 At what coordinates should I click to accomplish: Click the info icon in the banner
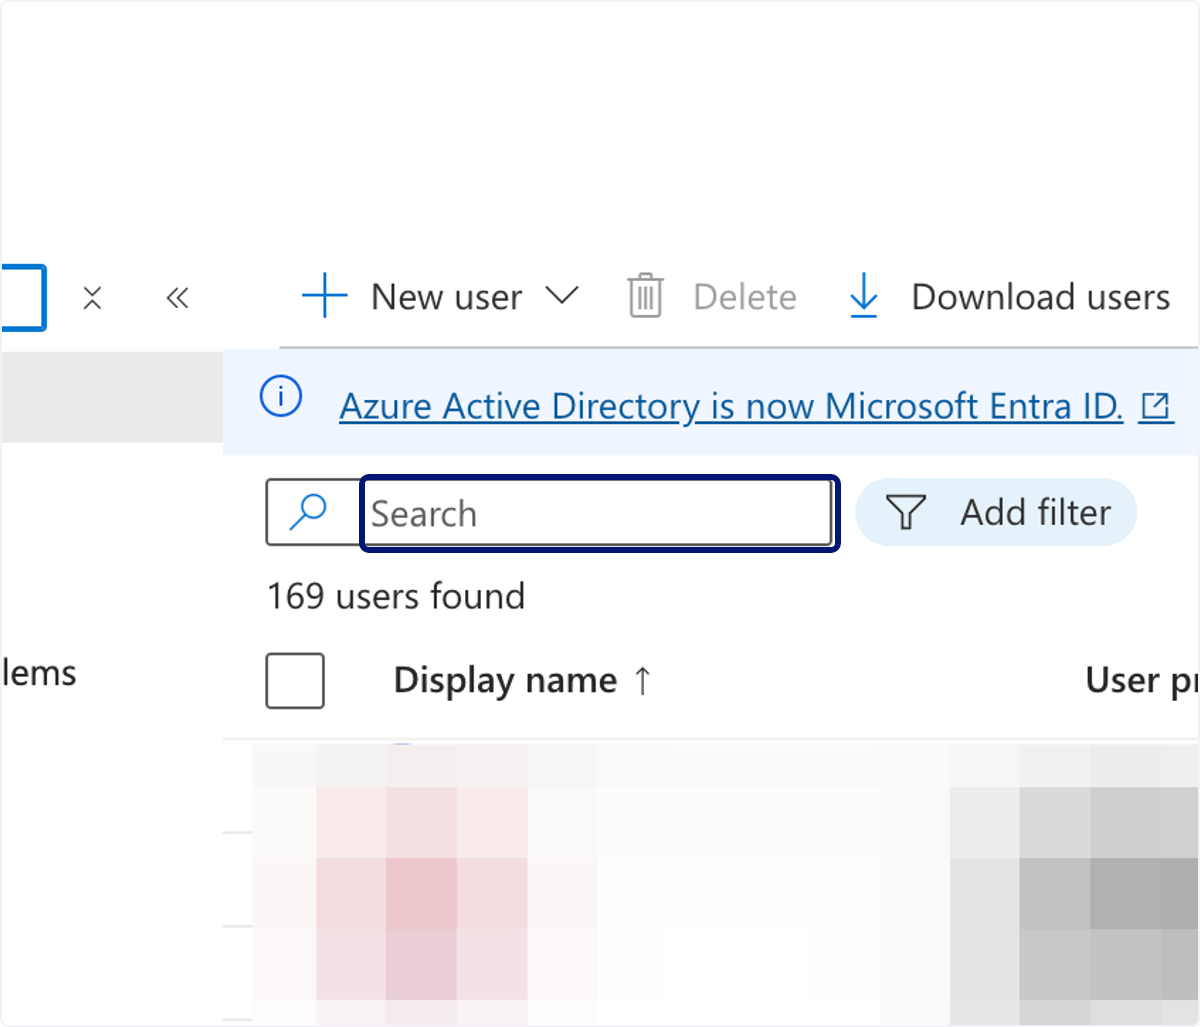click(281, 397)
